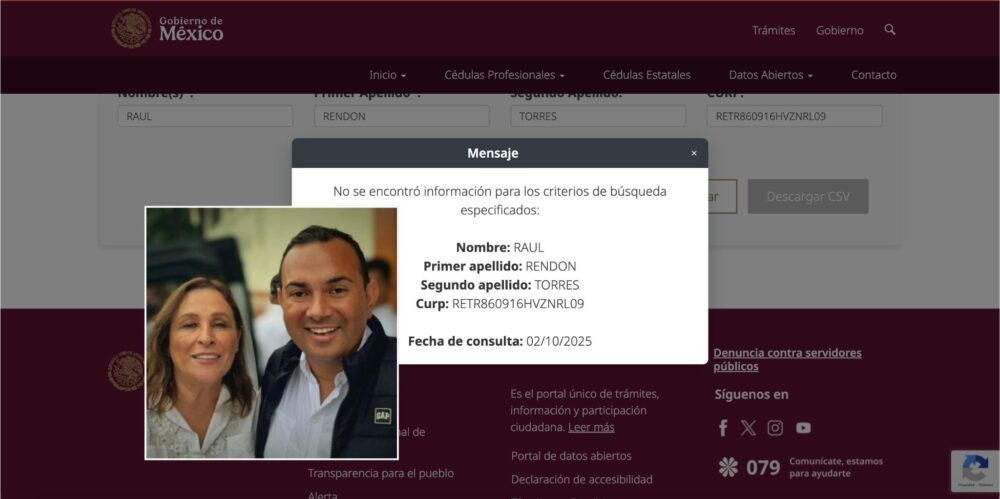The image size is (1000, 499).
Task: Click the Gobierno de México logo
Action: click(168, 29)
